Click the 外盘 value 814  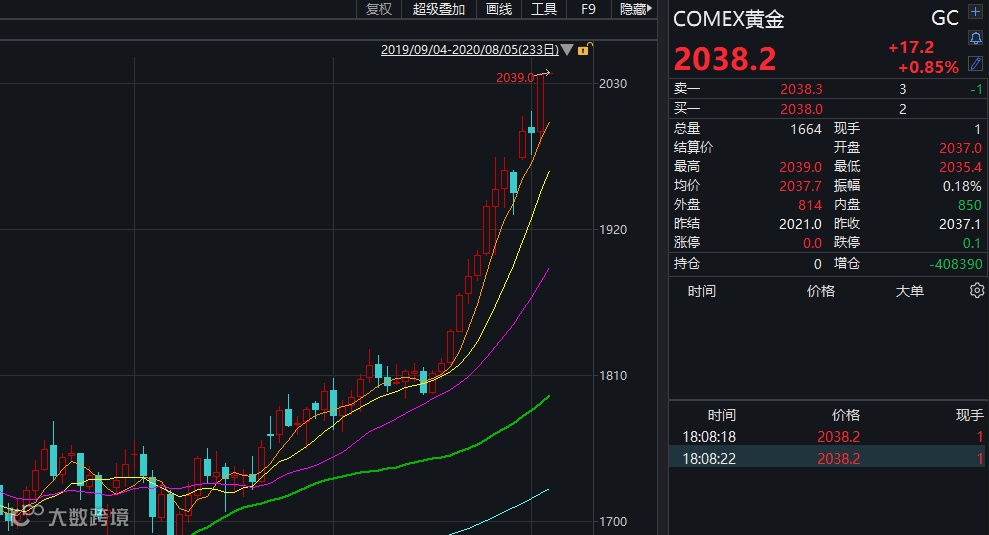[810, 205]
